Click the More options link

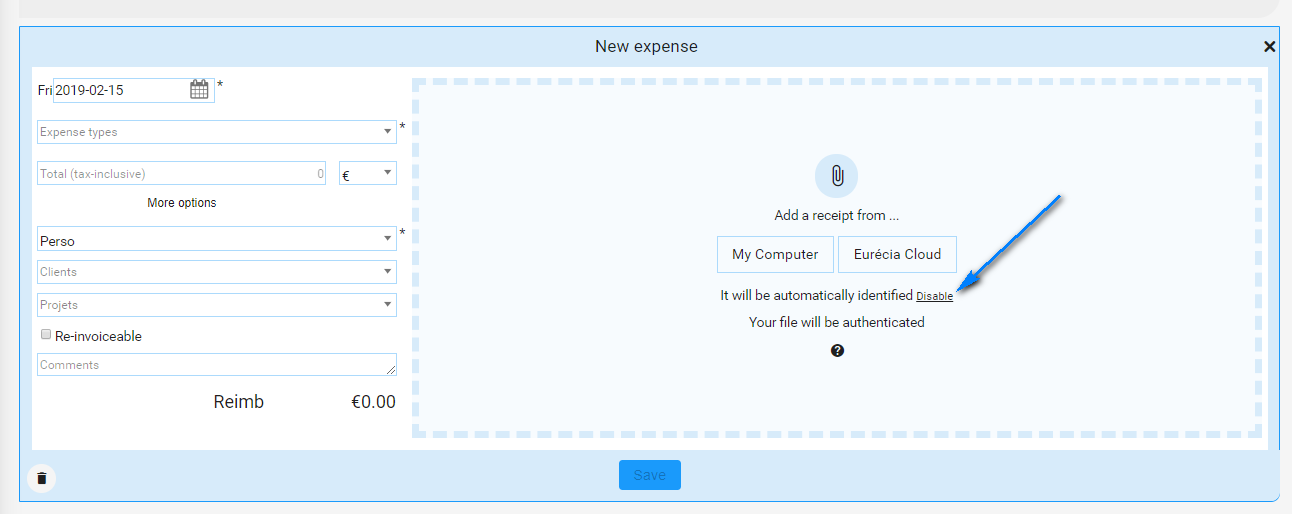182,203
